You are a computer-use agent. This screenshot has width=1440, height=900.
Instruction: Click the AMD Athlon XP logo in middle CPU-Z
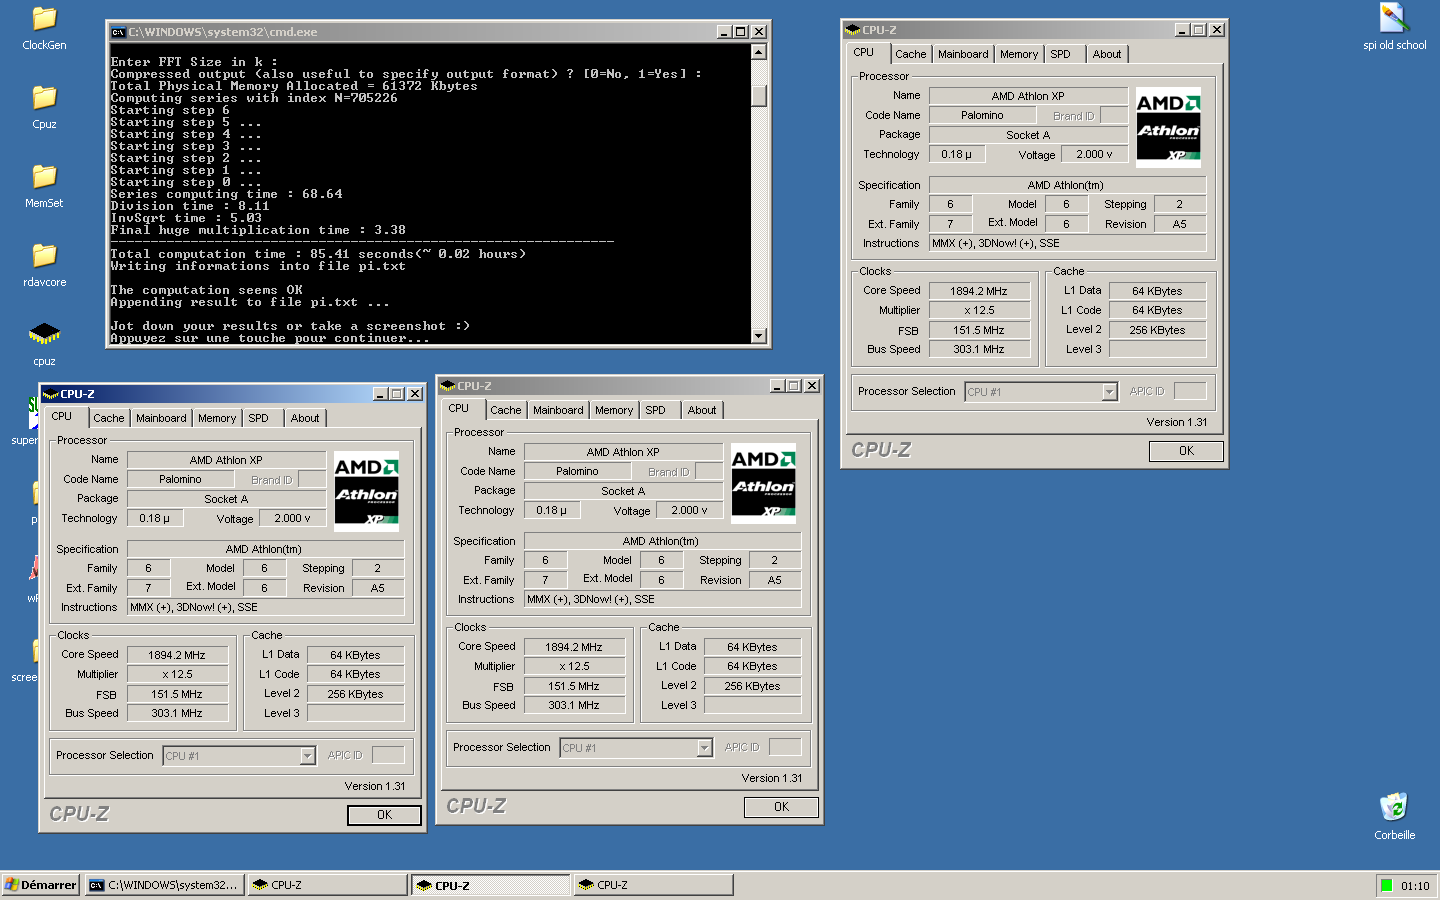coord(763,483)
